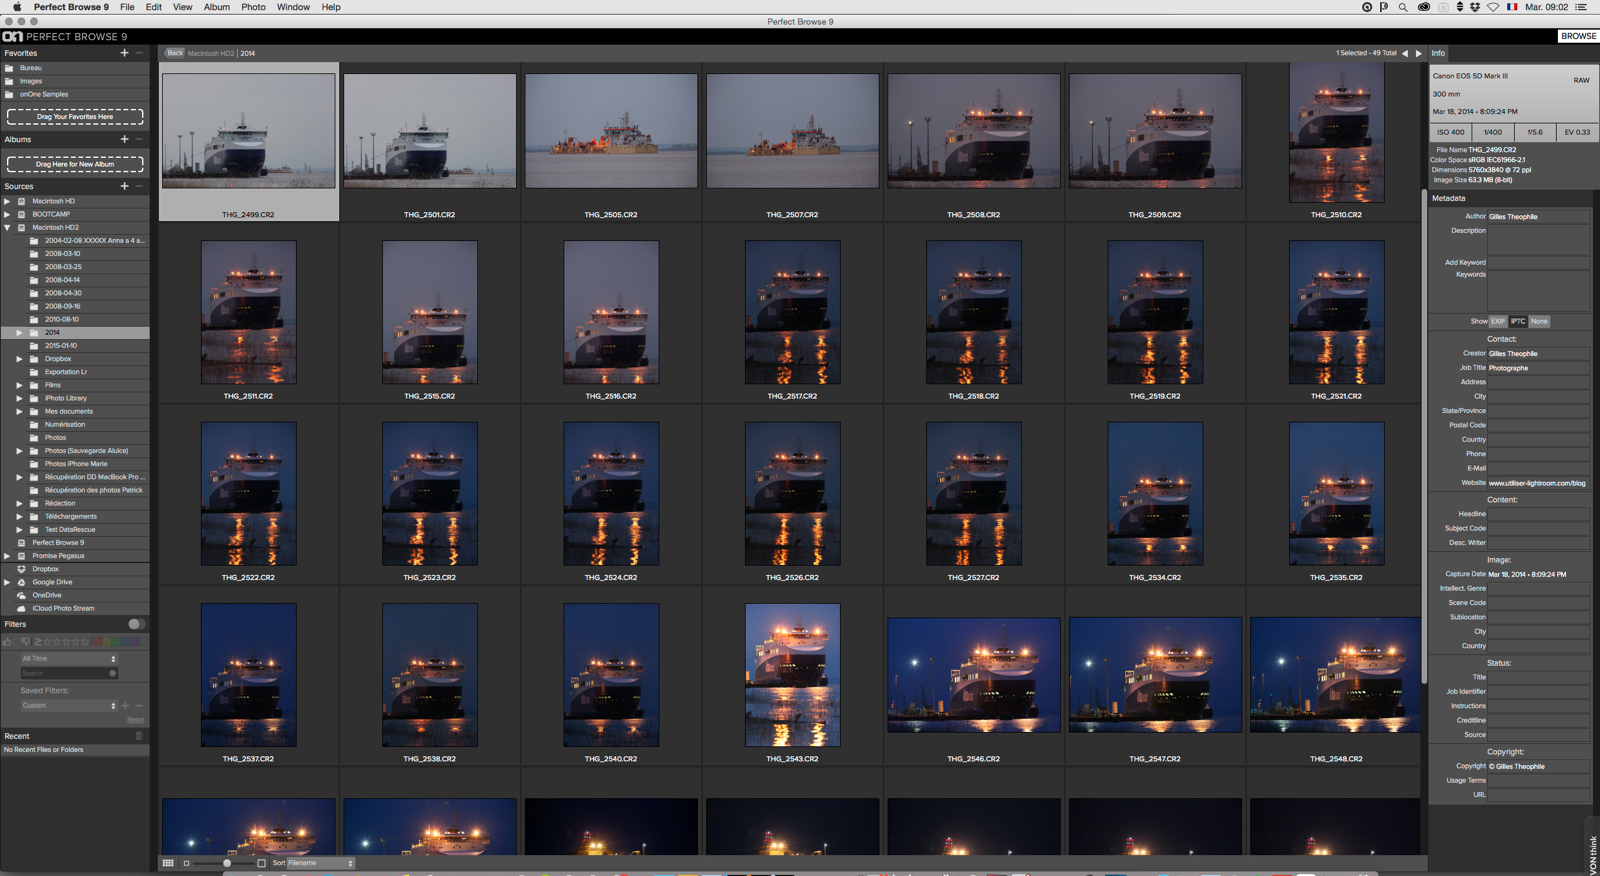This screenshot has height=876, width=1600.
Task: Add a new source with the Sources plus icon
Action: (124, 186)
